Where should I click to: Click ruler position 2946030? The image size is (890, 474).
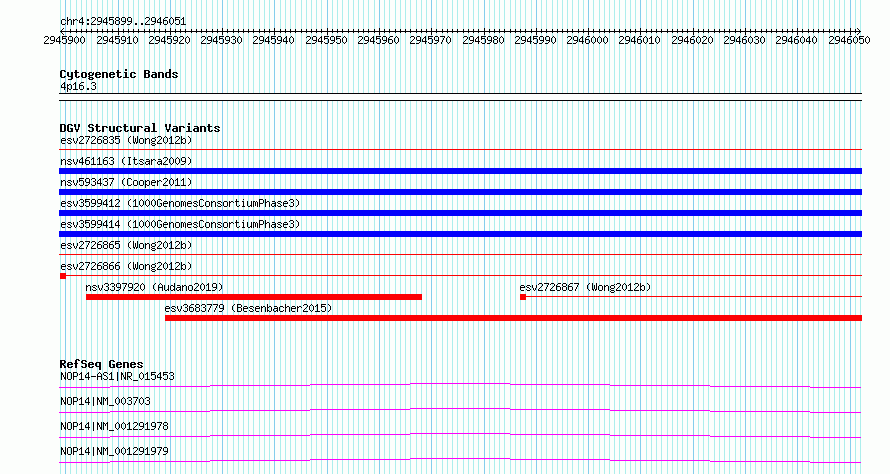pos(744,40)
